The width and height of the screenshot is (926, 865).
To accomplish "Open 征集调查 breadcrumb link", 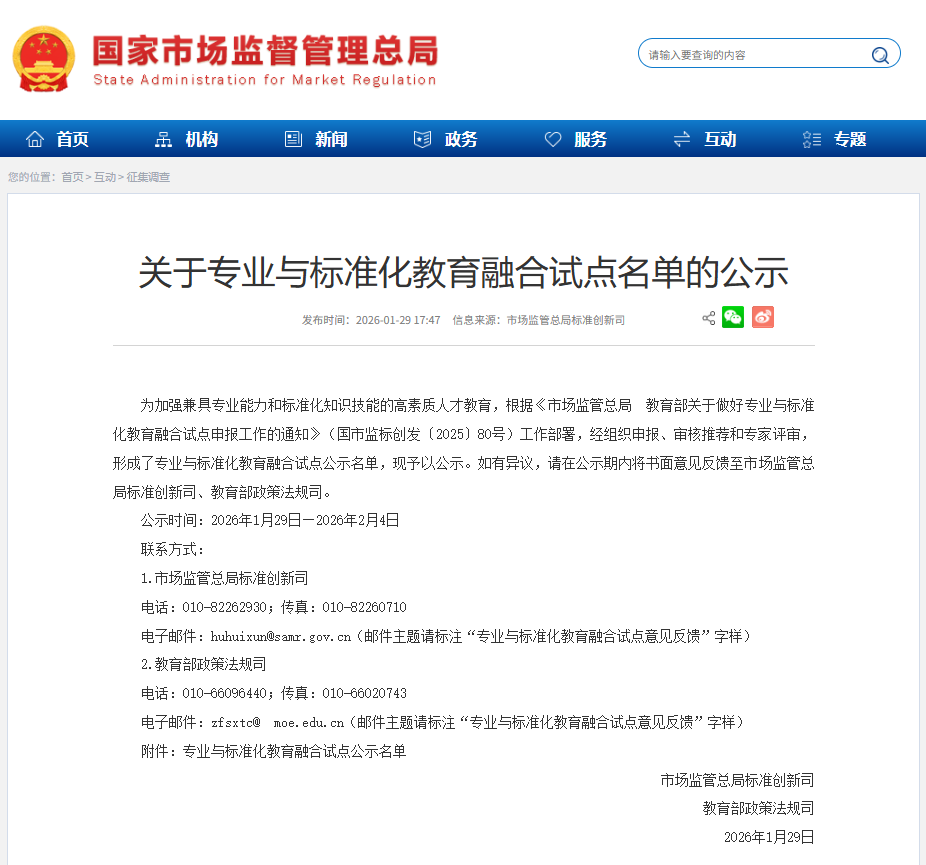I will click(x=148, y=177).
